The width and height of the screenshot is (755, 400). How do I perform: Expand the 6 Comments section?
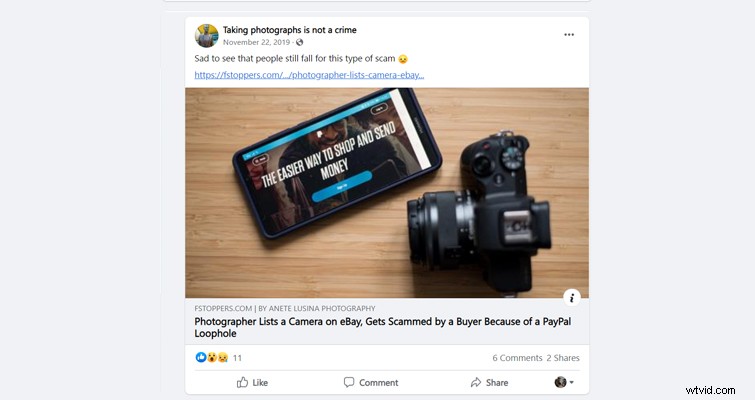click(516, 357)
